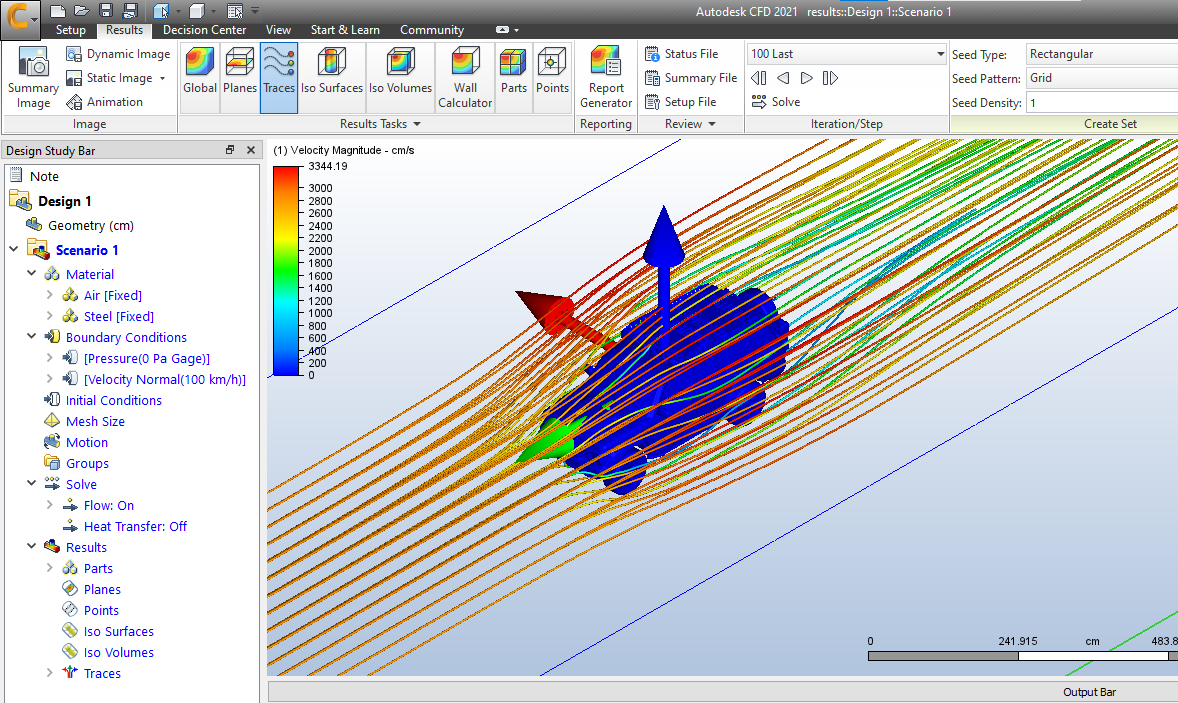Open the Community ribbon tab
This screenshot has width=1178, height=703.
coord(432,30)
